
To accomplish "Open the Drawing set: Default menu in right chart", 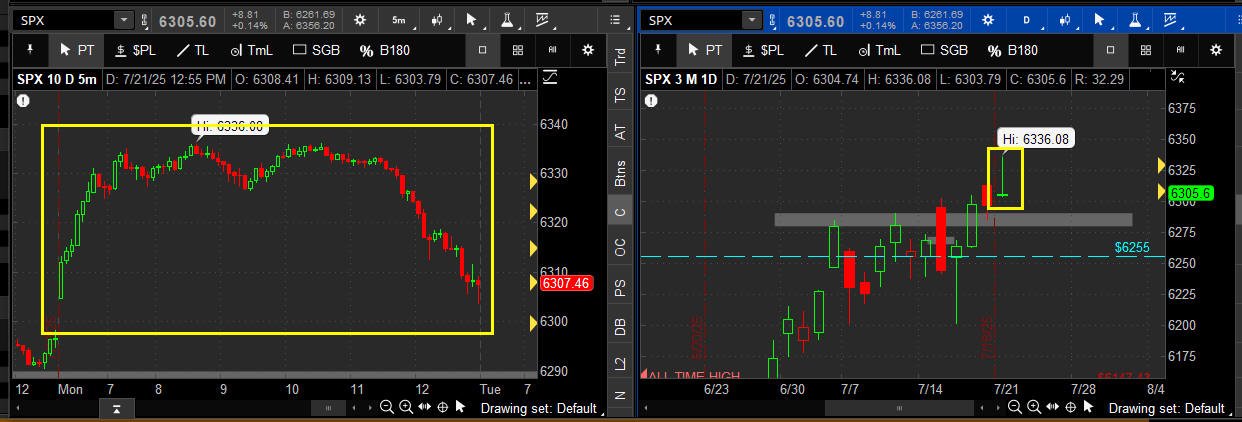I will click(x=1166, y=408).
